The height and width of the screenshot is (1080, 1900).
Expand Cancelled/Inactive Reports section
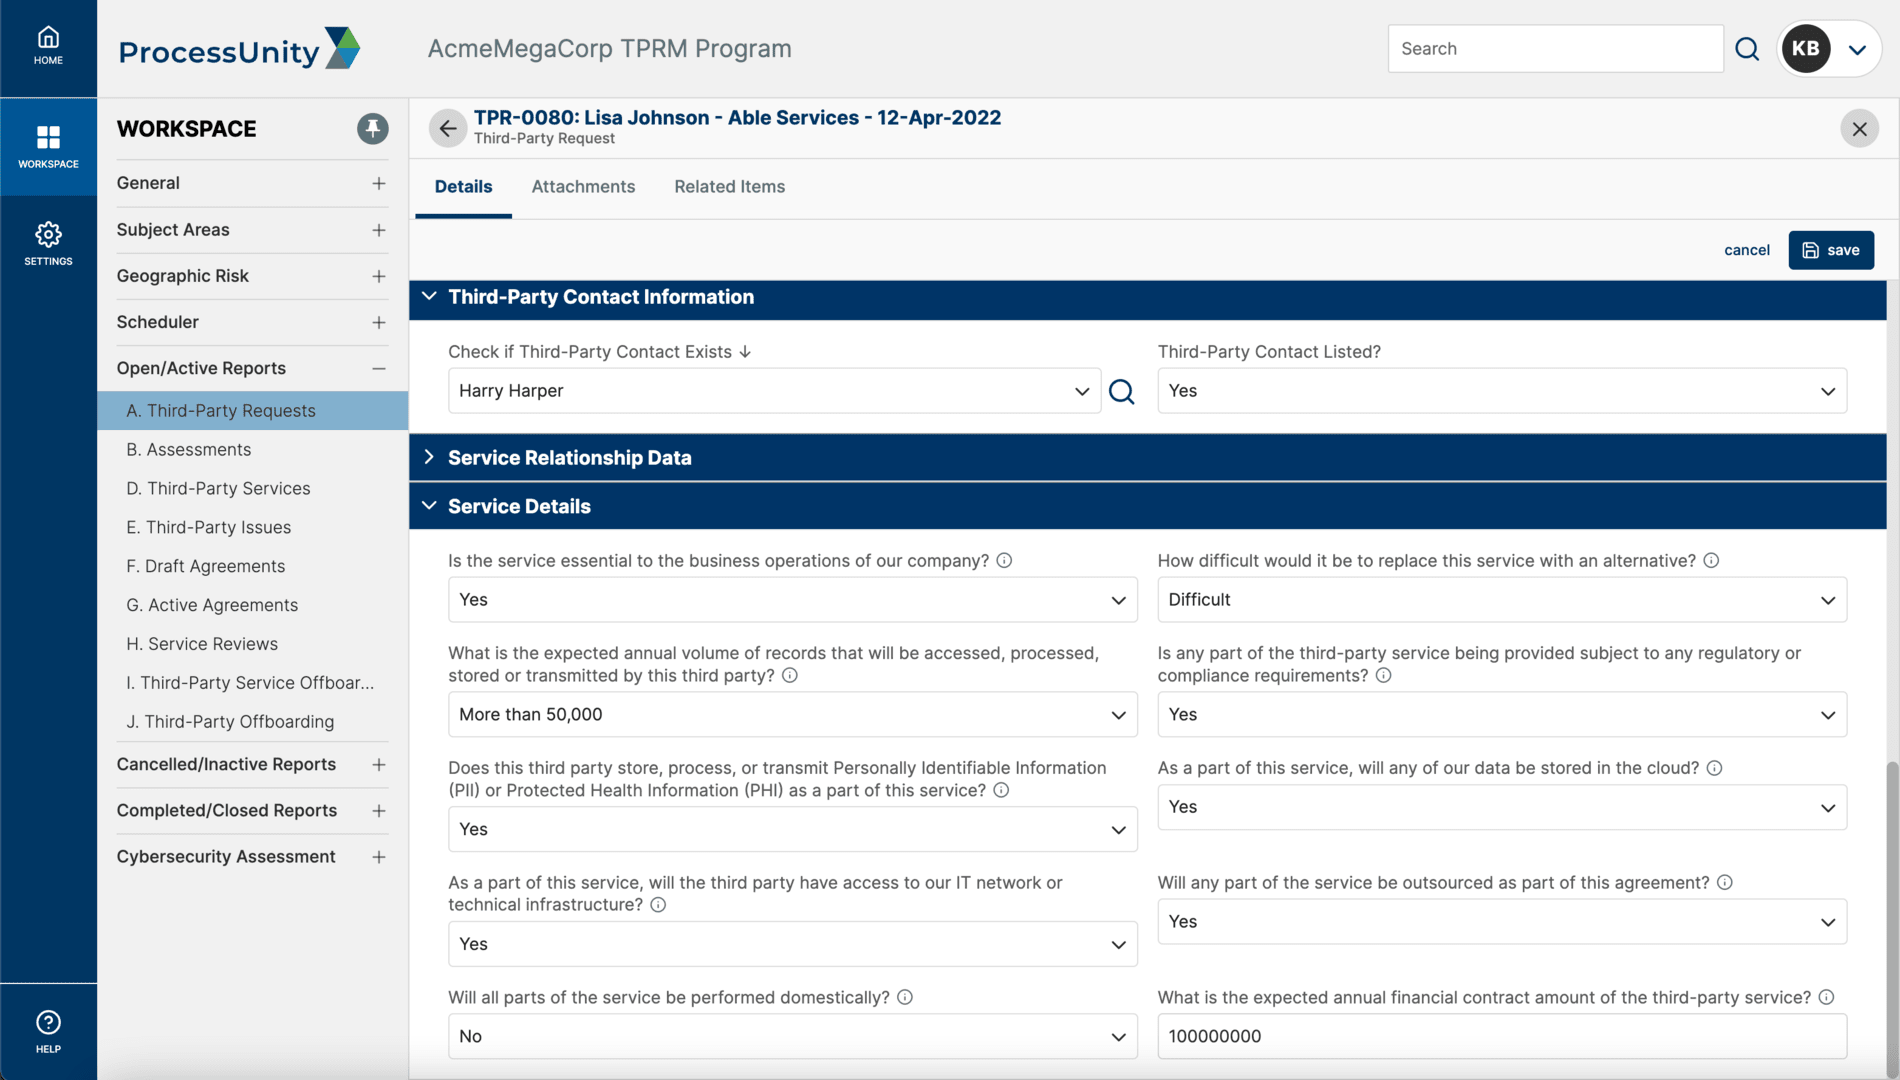tap(378, 765)
